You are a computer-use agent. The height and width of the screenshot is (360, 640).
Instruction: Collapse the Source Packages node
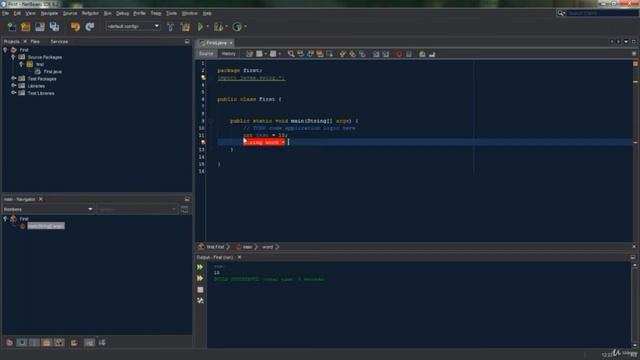coord(13,57)
